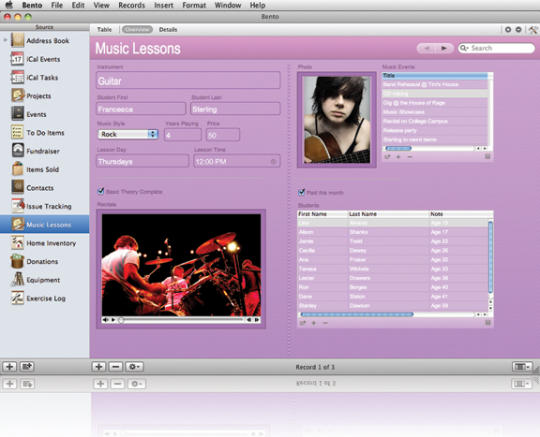Click the Lesson Time field 12:00 PM
The image size is (540, 437).
coord(237,161)
